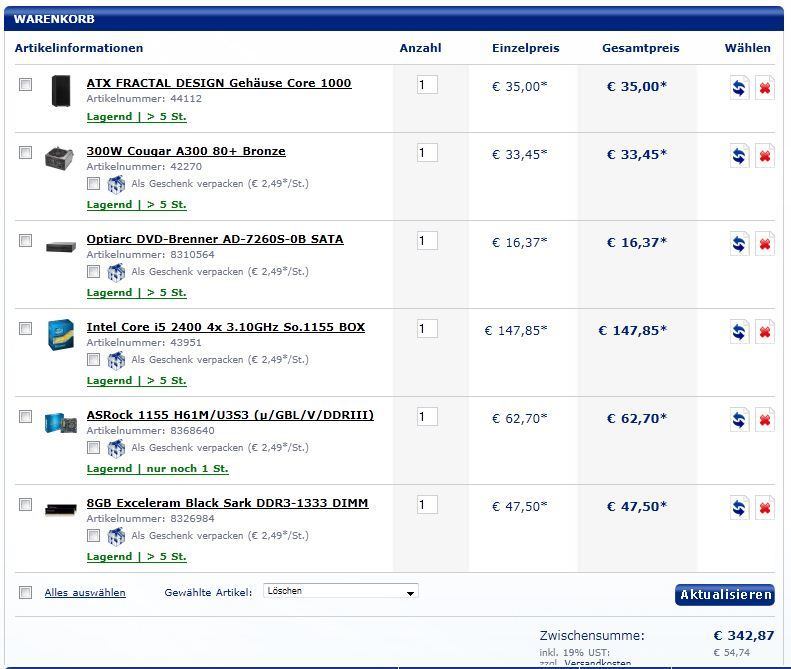The height and width of the screenshot is (669, 791).
Task: Enable gift wrapping for Optiarc DVD-Brenner
Action: (93, 271)
